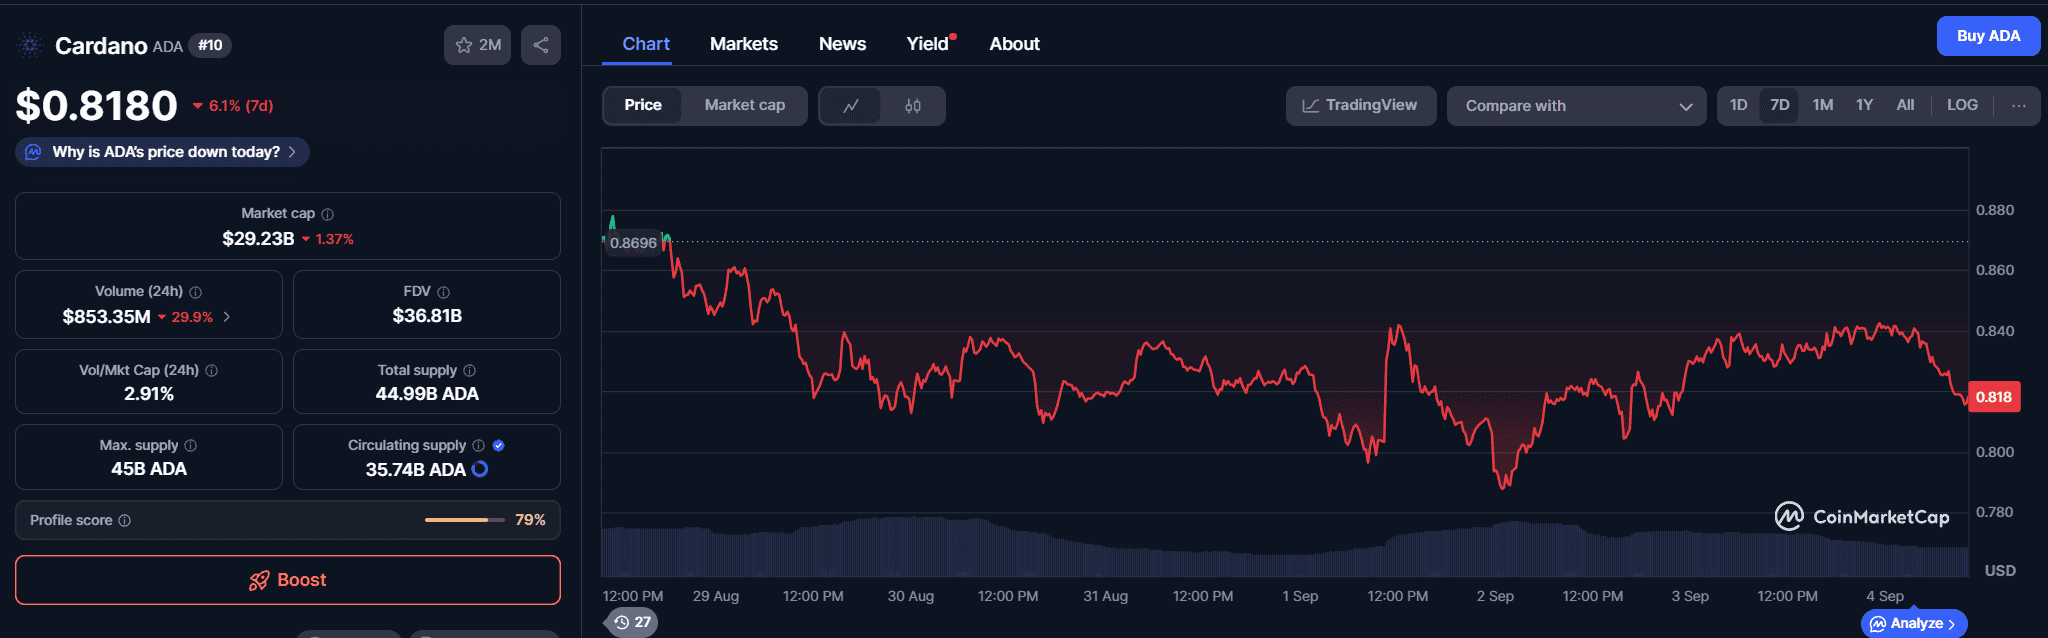Image resolution: width=2048 pixels, height=638 pixels.
Task: Switch to line chart view icon
Action: (x=851, y=106)
